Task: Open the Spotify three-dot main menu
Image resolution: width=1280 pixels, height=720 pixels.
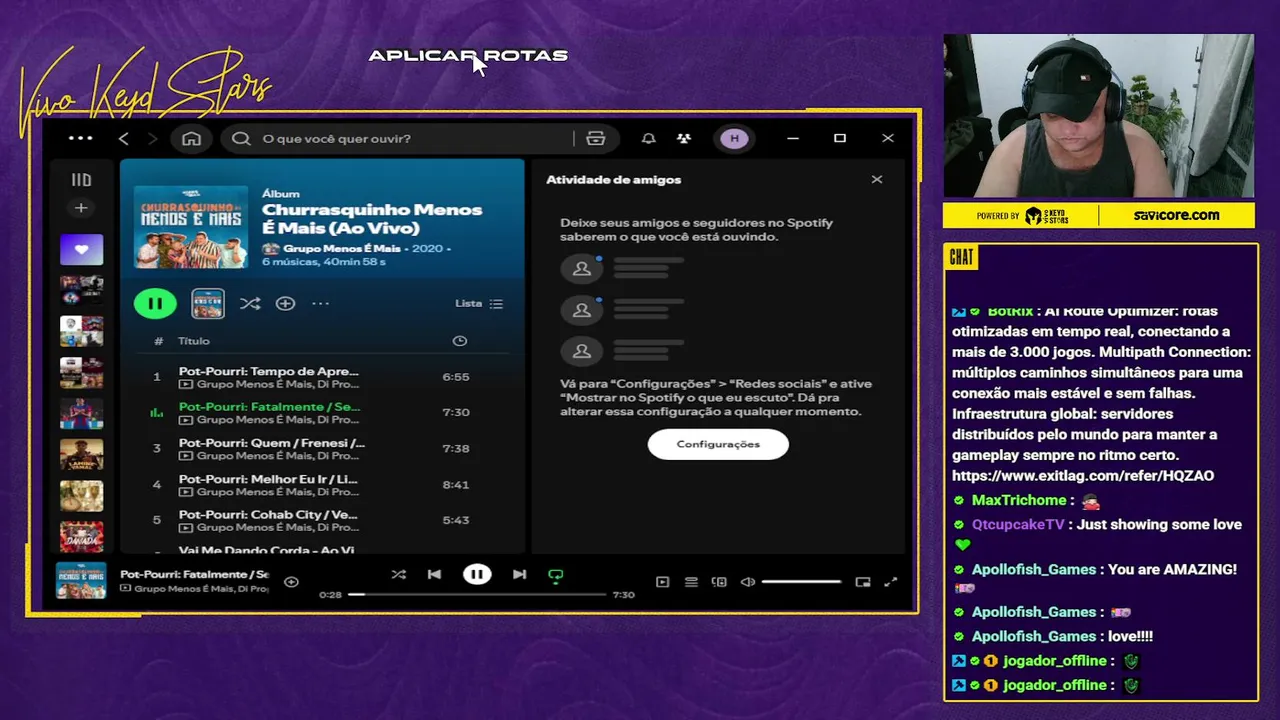Action: [x=80, y=138]
